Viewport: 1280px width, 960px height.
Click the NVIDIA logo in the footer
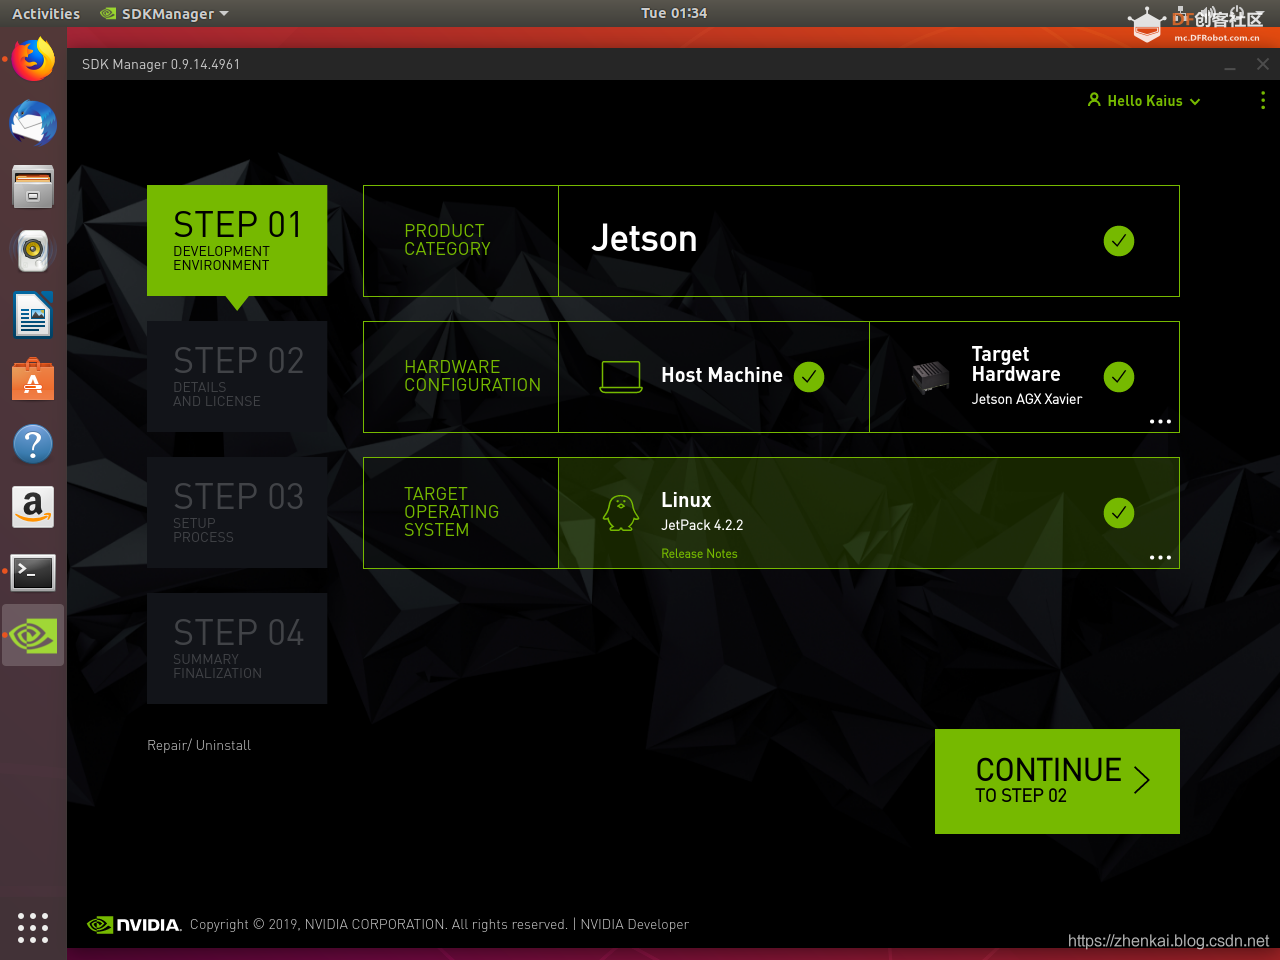[134, 925]
